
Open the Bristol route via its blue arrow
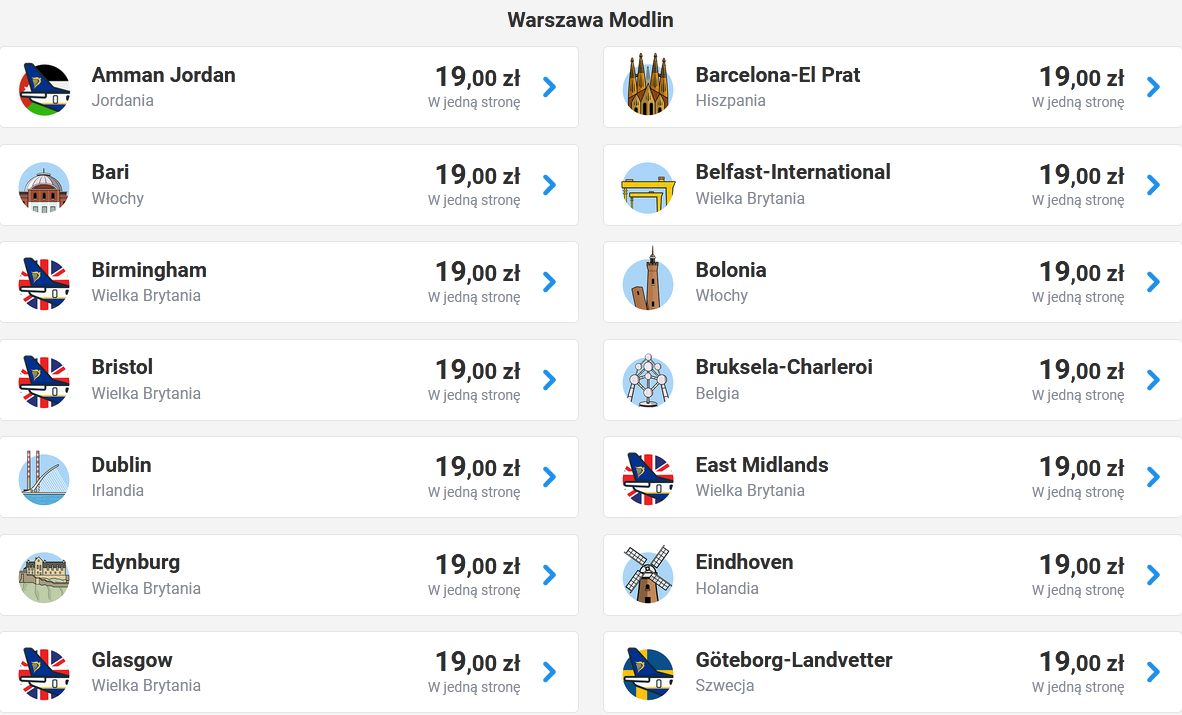click(550, 379)
